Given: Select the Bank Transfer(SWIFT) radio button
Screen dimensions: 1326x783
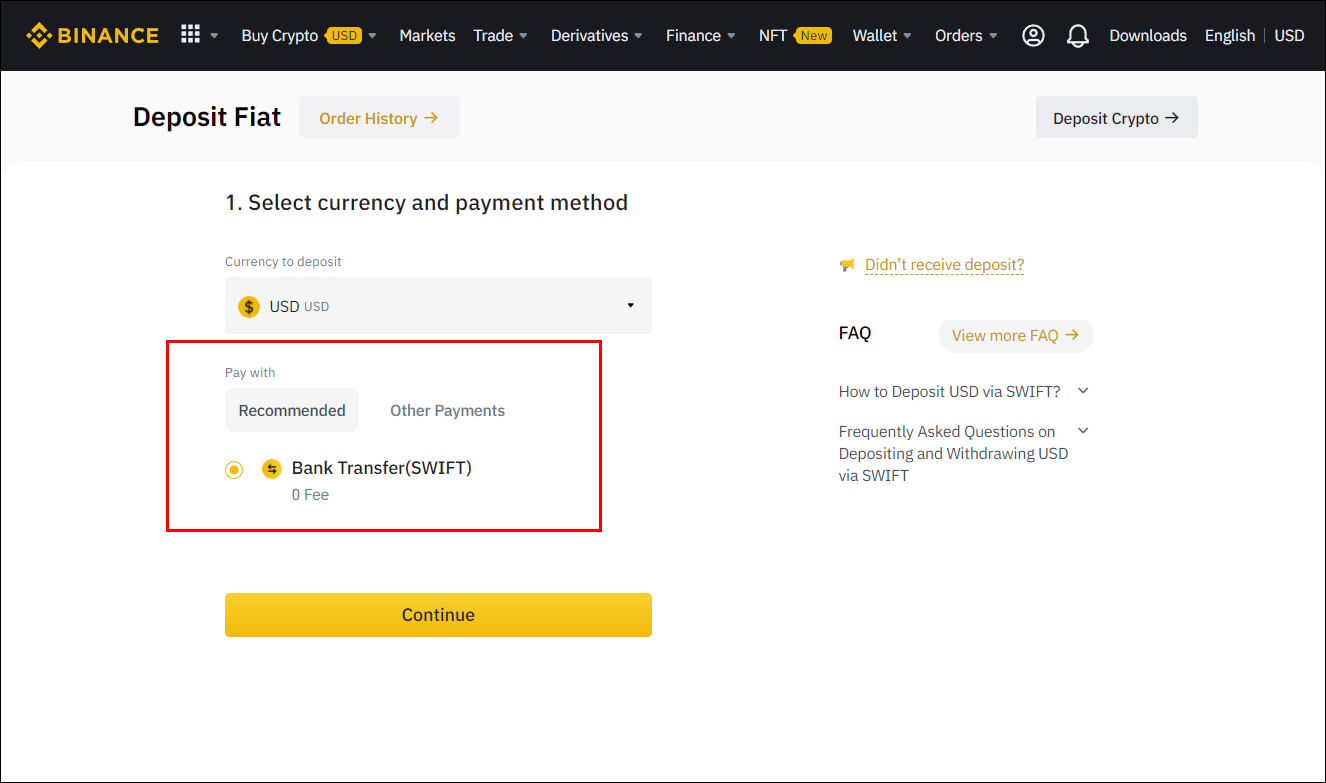Looking at the screenshot, I should tap(234, 469).
